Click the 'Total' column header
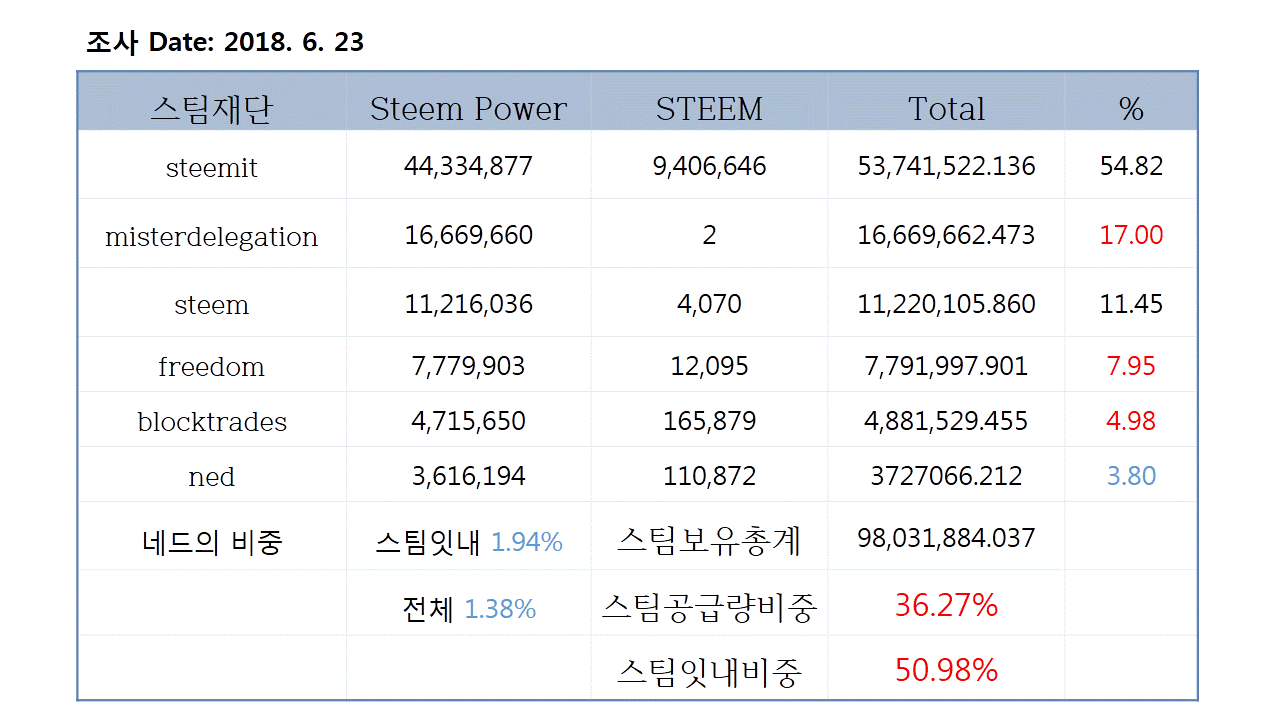The image size is (1280, 720). click(x=946, y=109)
